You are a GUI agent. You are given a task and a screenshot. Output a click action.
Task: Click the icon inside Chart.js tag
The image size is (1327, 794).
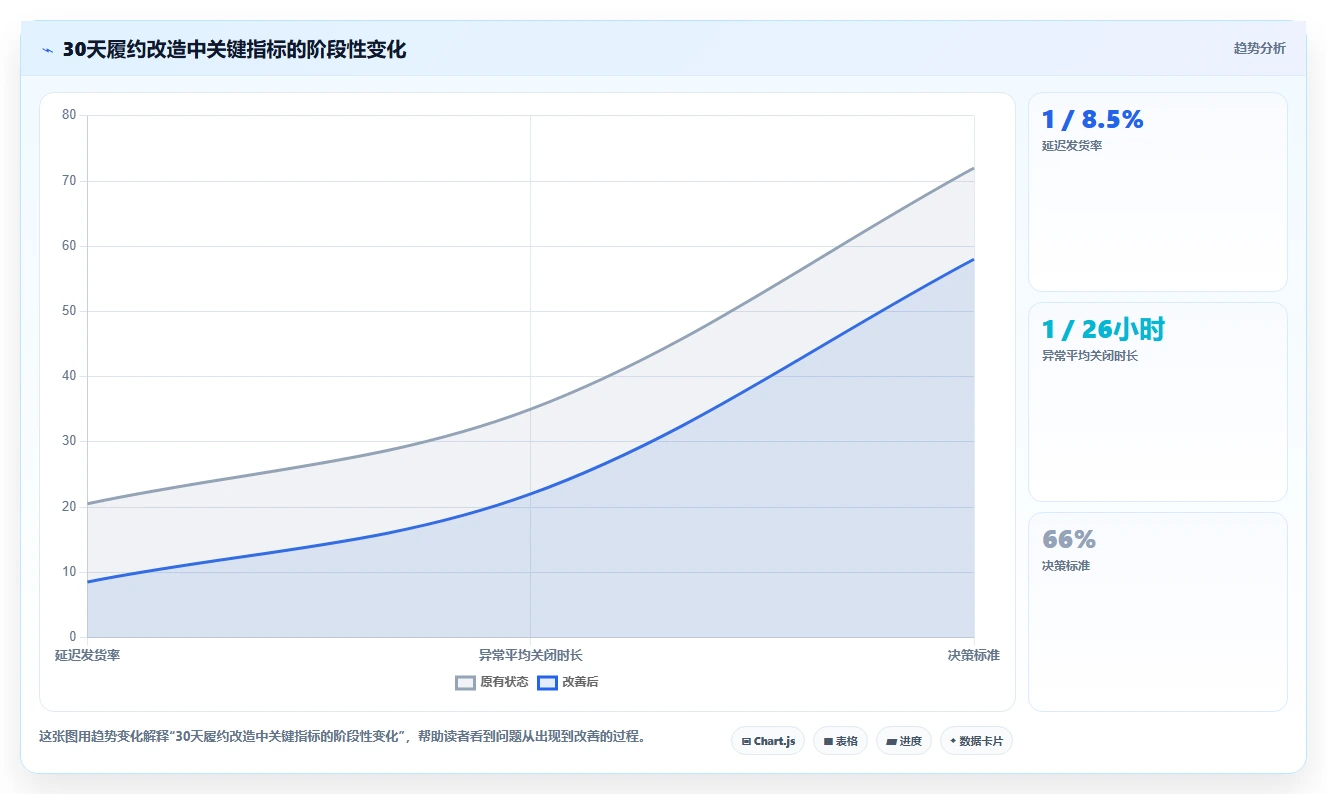click(x=746, y=742)
